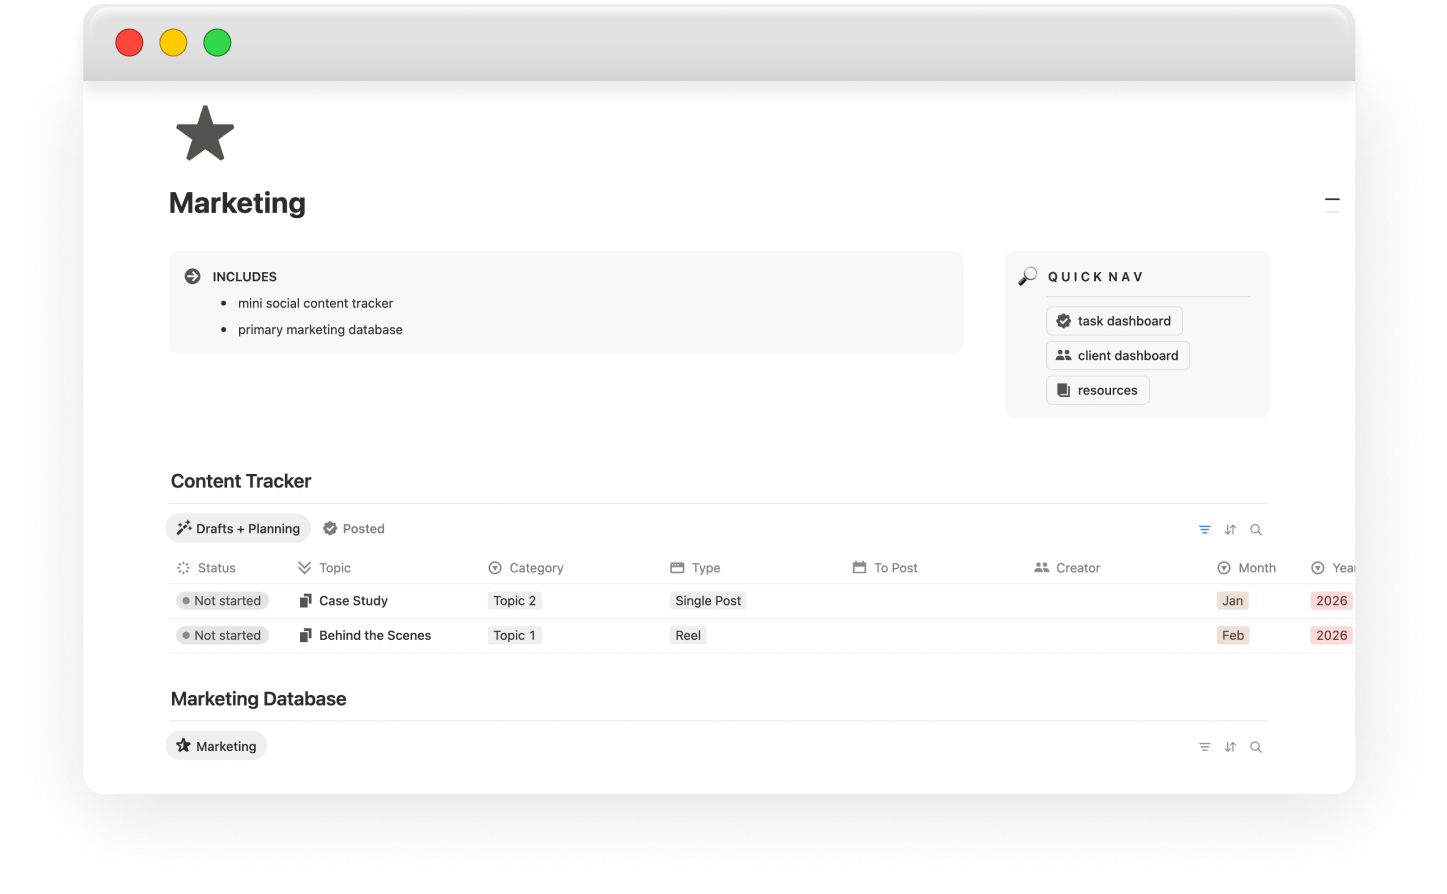Click the book icon on the resources button

(x=1064, y=389)
